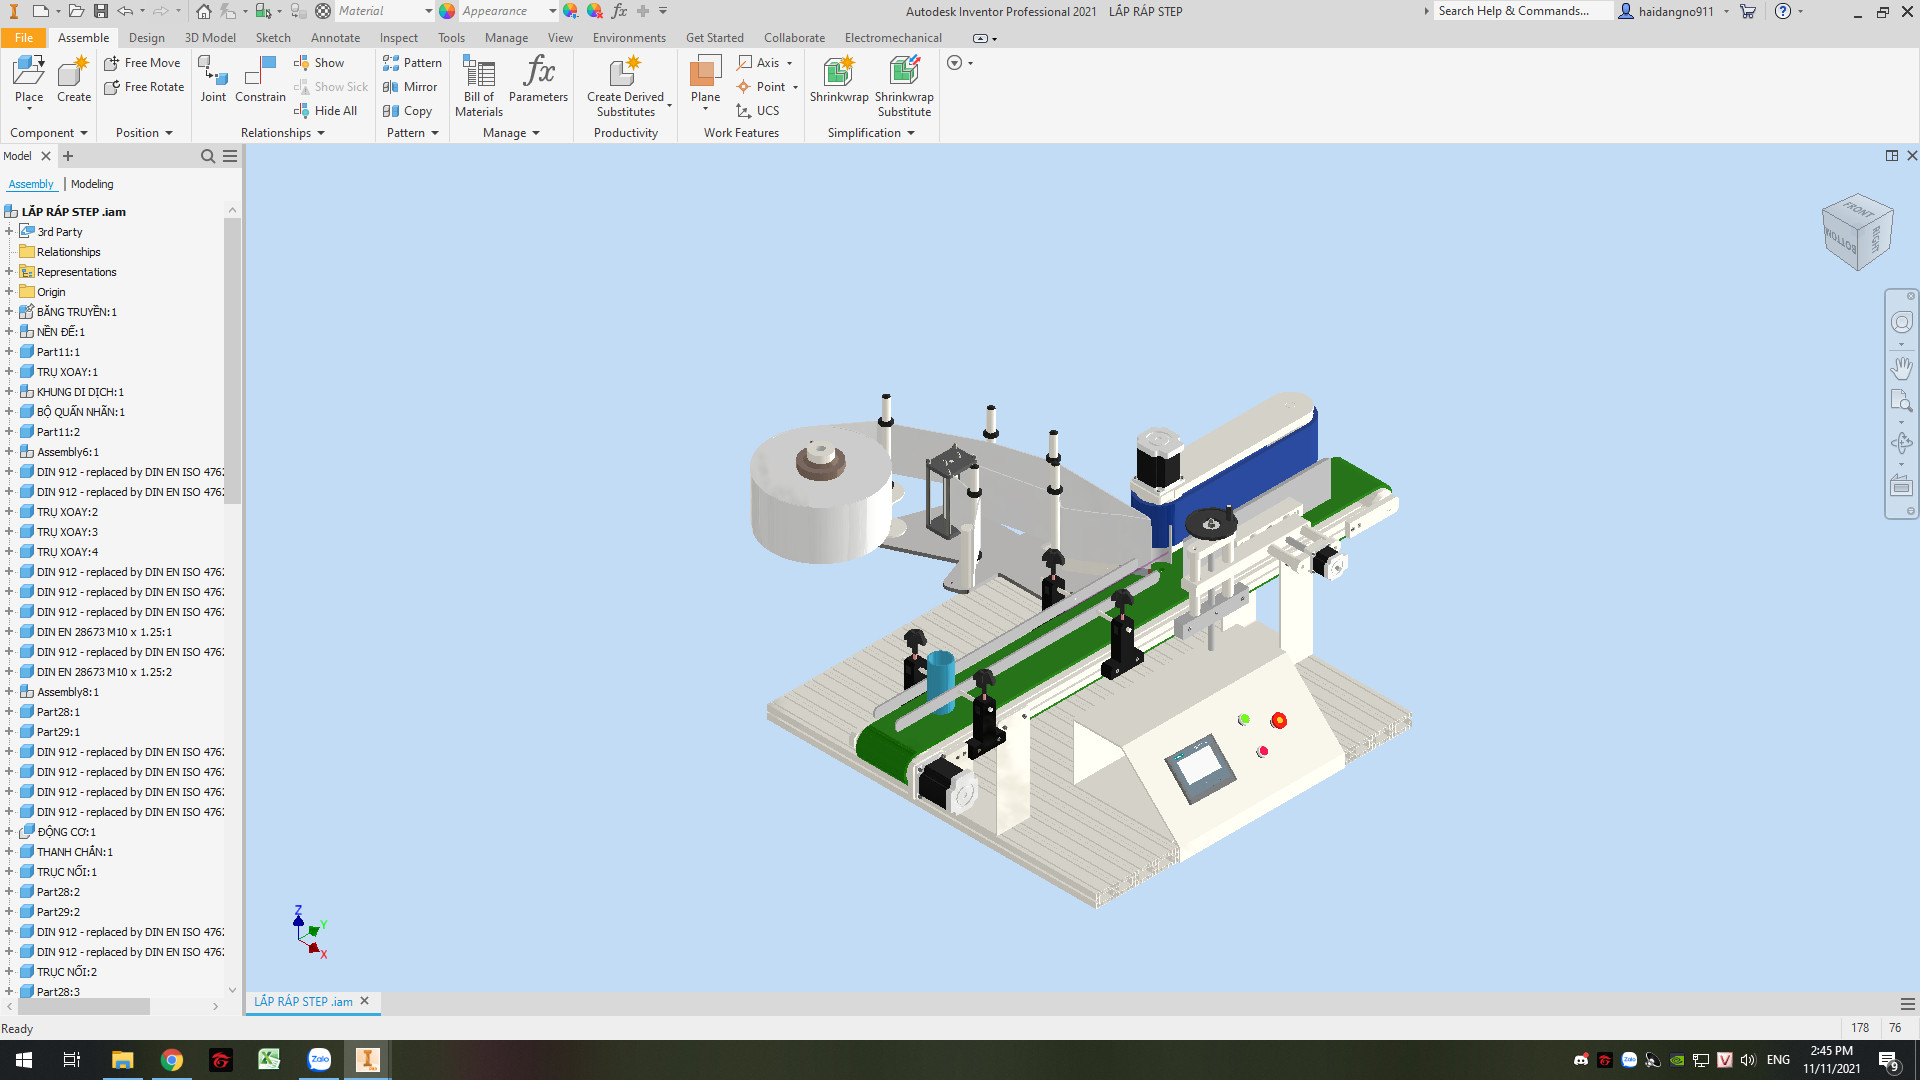Open the Parameters fx dialog
Image resolution: width=1920 pixels, height=1080 pixels.
[x=538, y=78]
